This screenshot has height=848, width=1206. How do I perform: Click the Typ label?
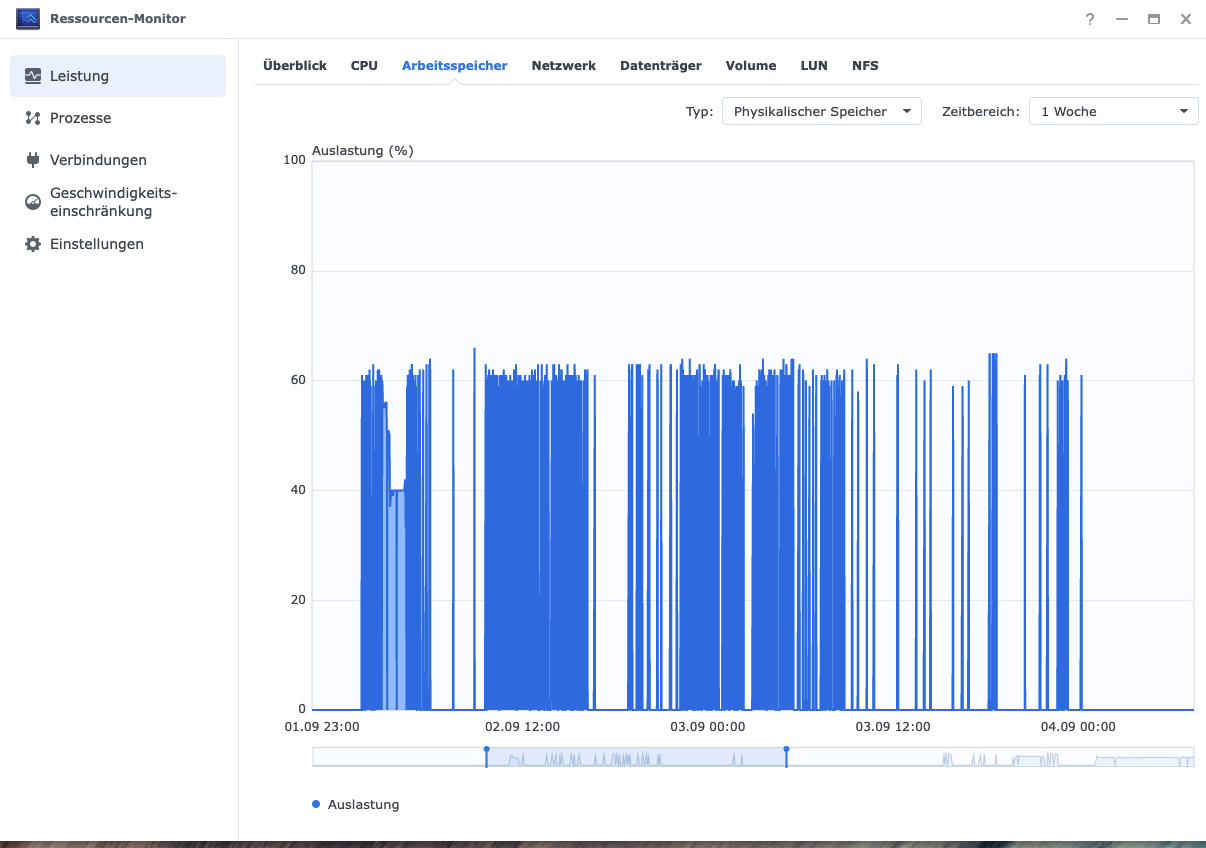(x=699, y=111)
